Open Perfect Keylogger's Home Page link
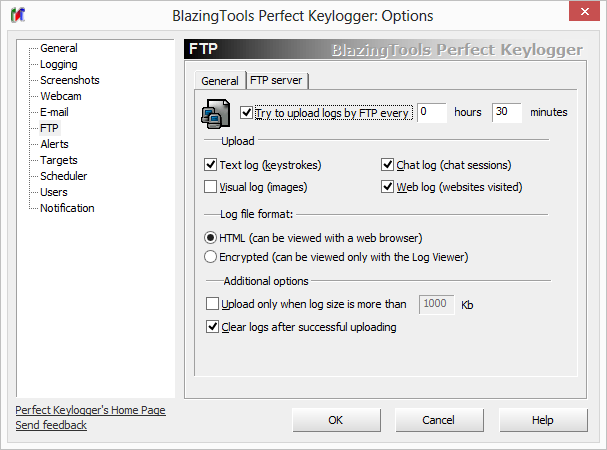Screen dimensions: 607x450 (x=90, y=410)
